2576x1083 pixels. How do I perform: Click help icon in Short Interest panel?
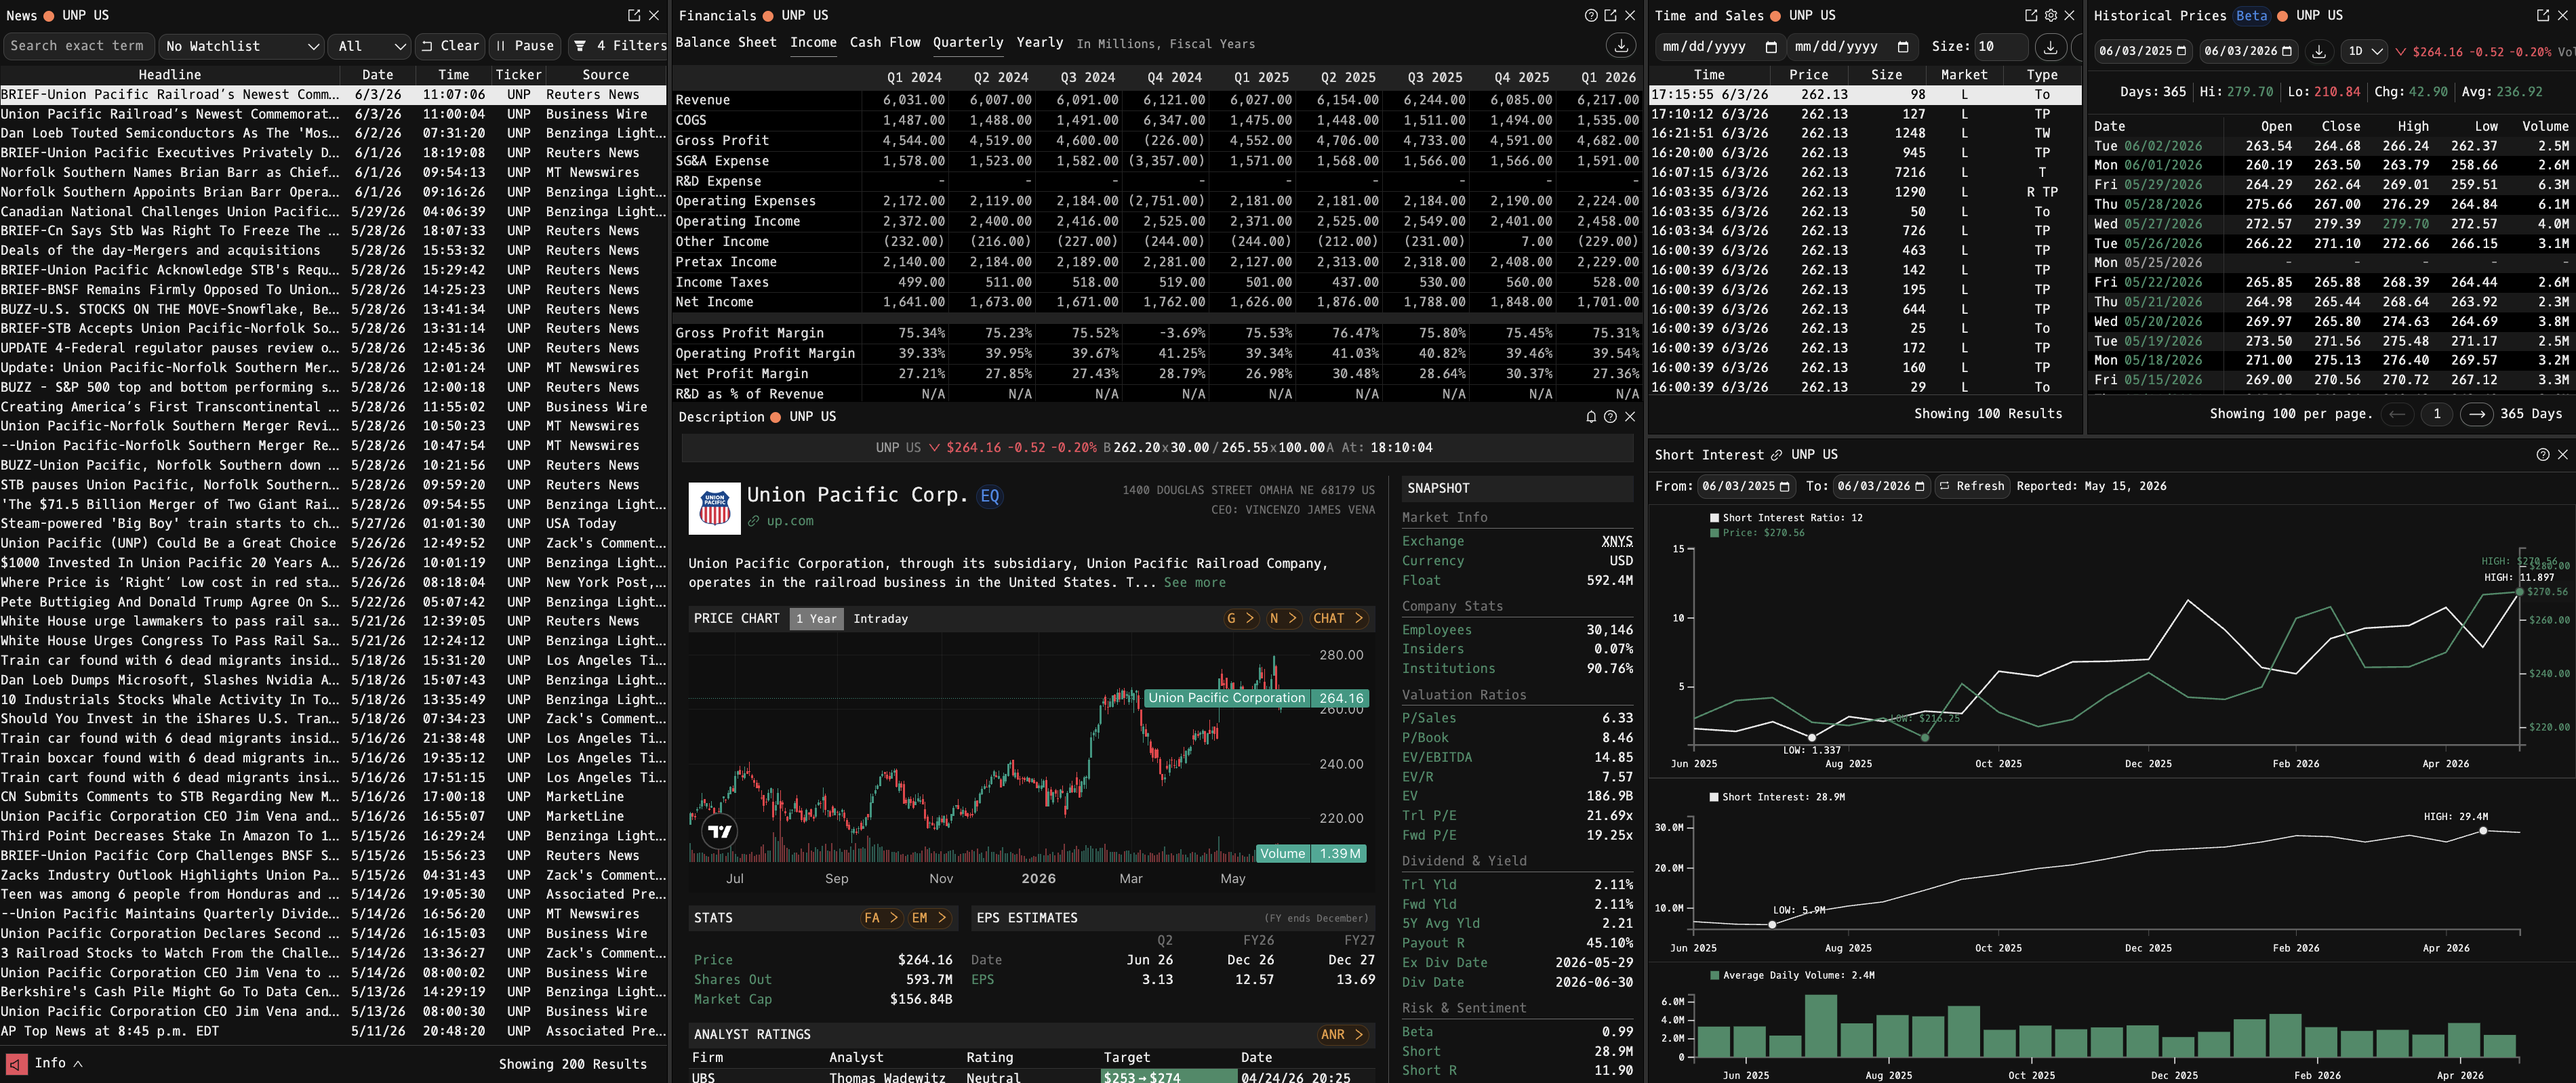click(2543, 455)
